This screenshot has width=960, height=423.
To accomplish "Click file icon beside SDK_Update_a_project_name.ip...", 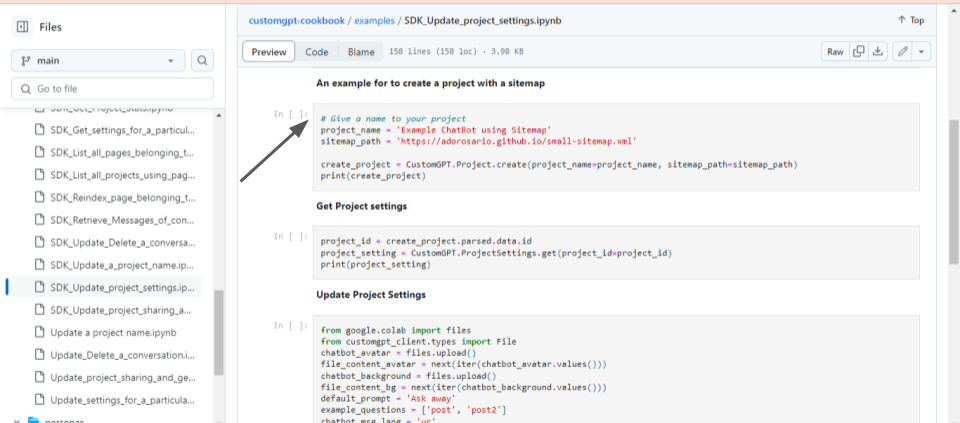I will coord(40,265).
